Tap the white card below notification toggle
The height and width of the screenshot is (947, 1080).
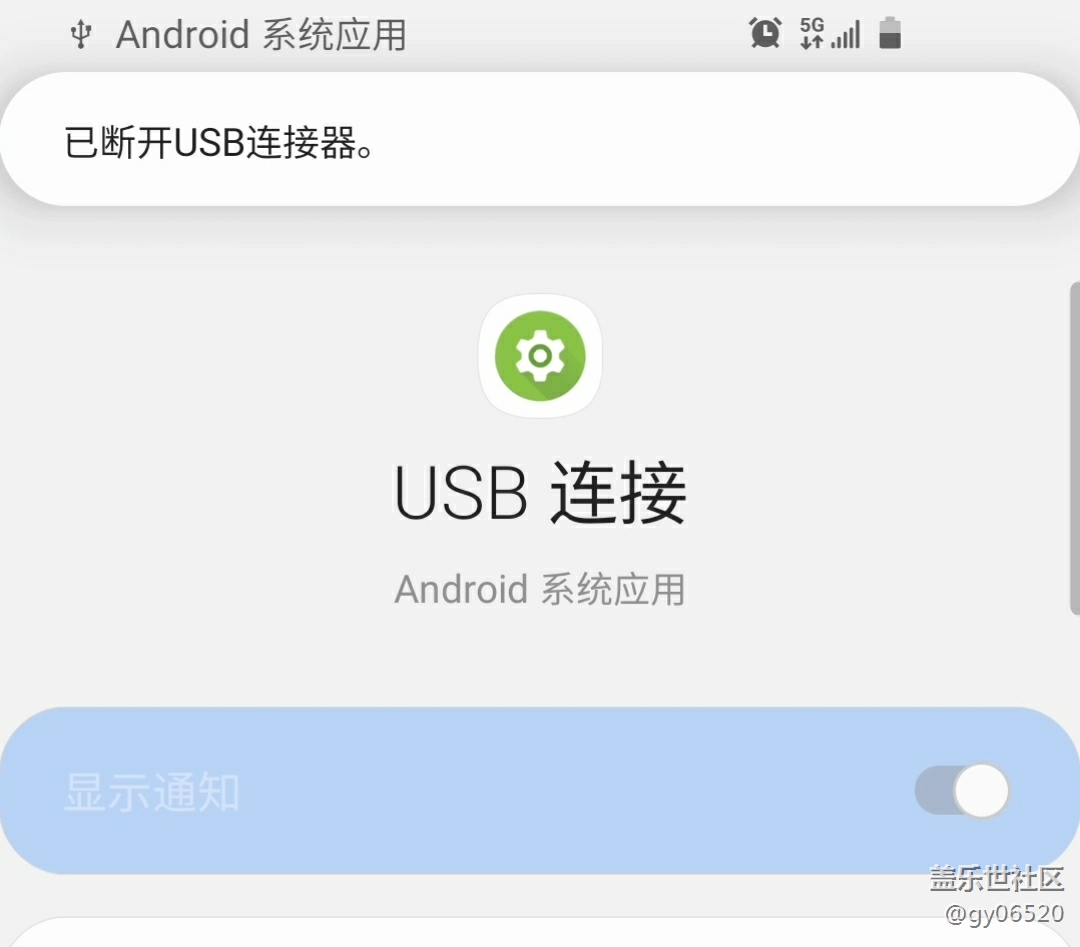pyautogui.click(x=540, y=932)
